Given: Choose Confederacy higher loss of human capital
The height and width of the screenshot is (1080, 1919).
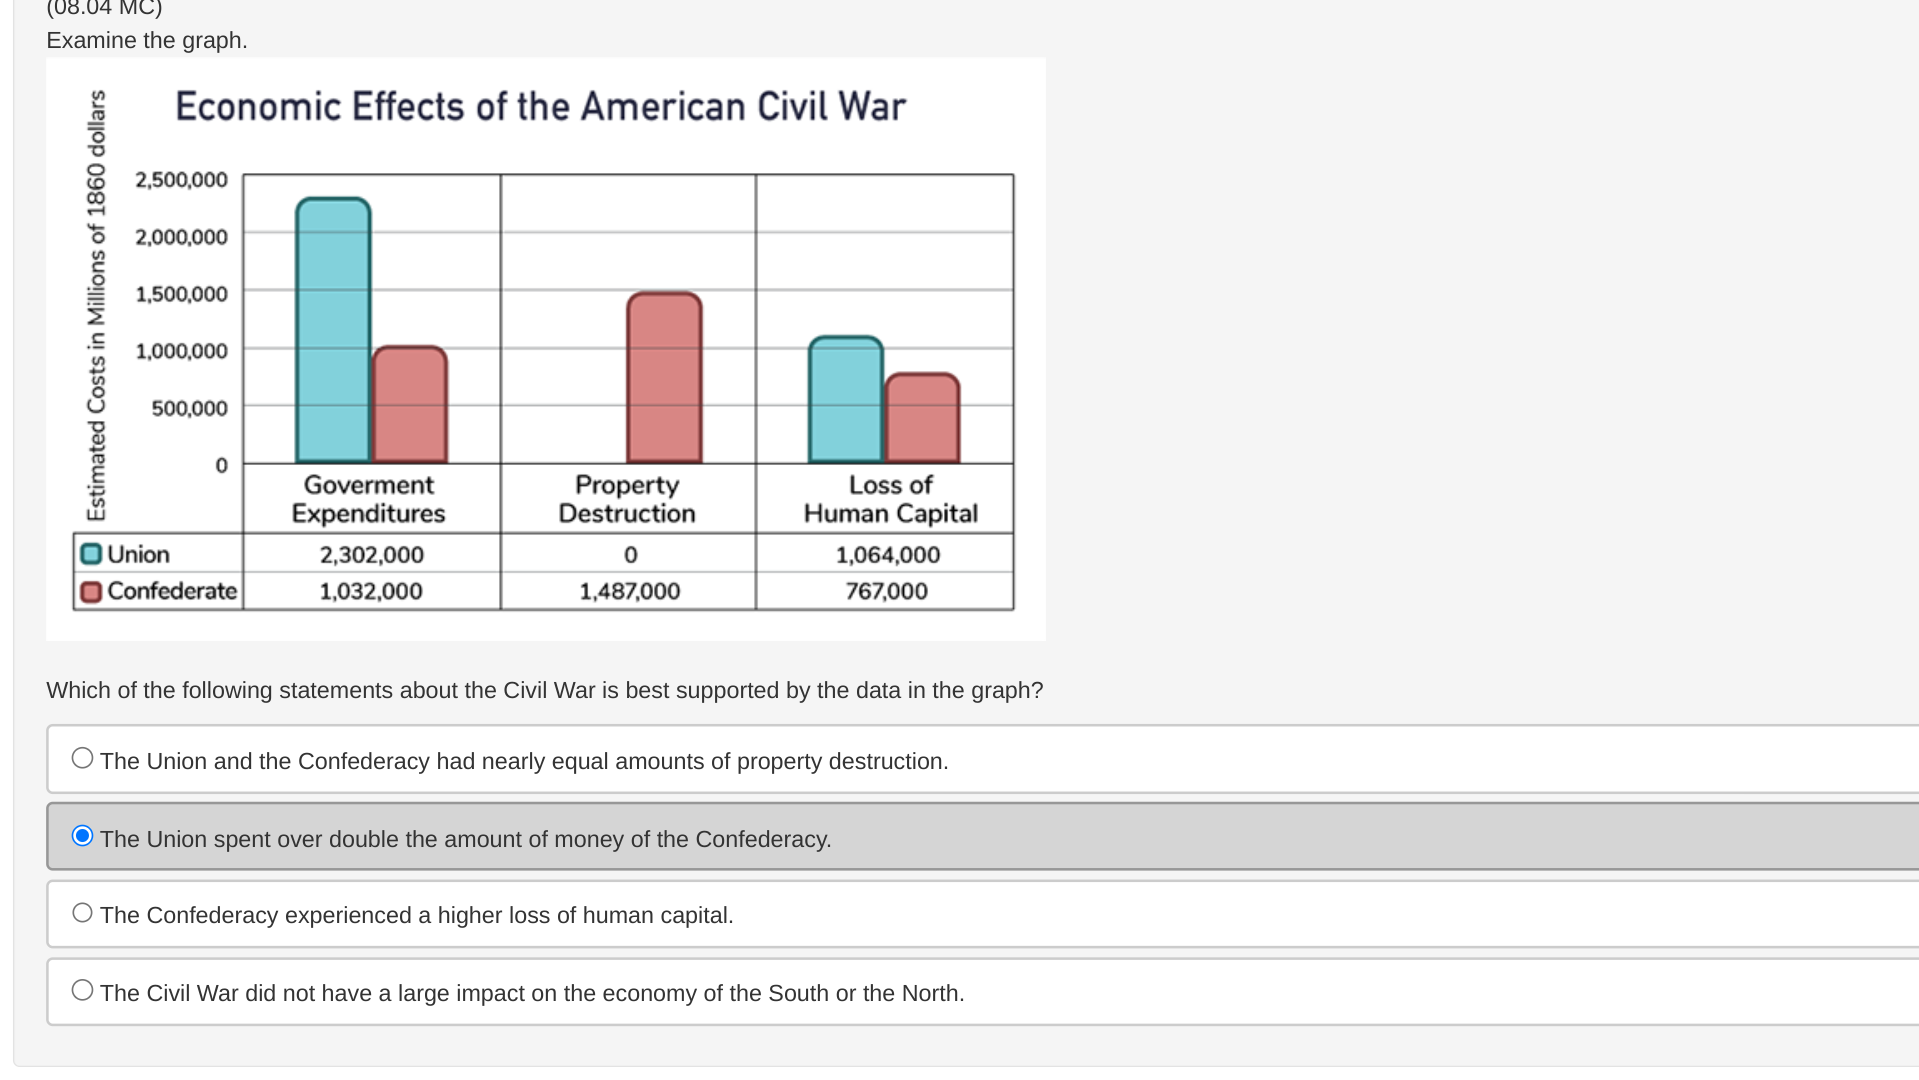Looking at the screenshot, I should (x=82, y=913).
